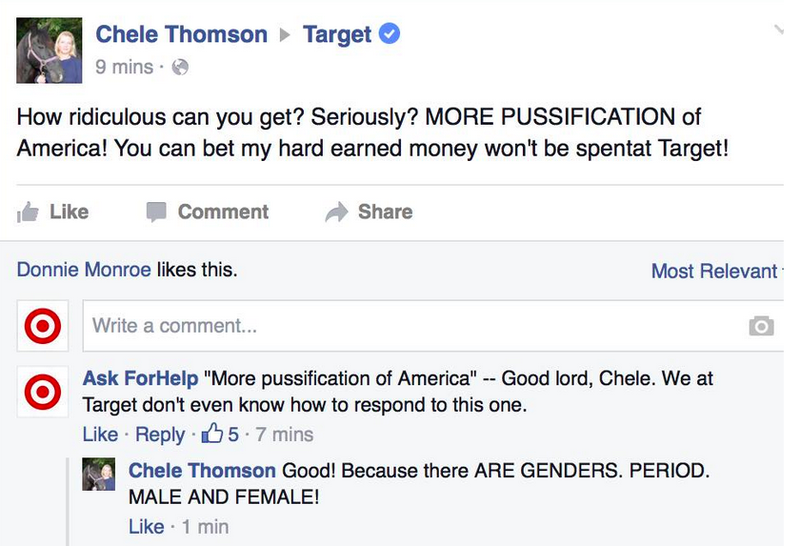
Task: Open Chele Thomson's post profile photo
Action: pyautogui.click(x=49, y=50)
